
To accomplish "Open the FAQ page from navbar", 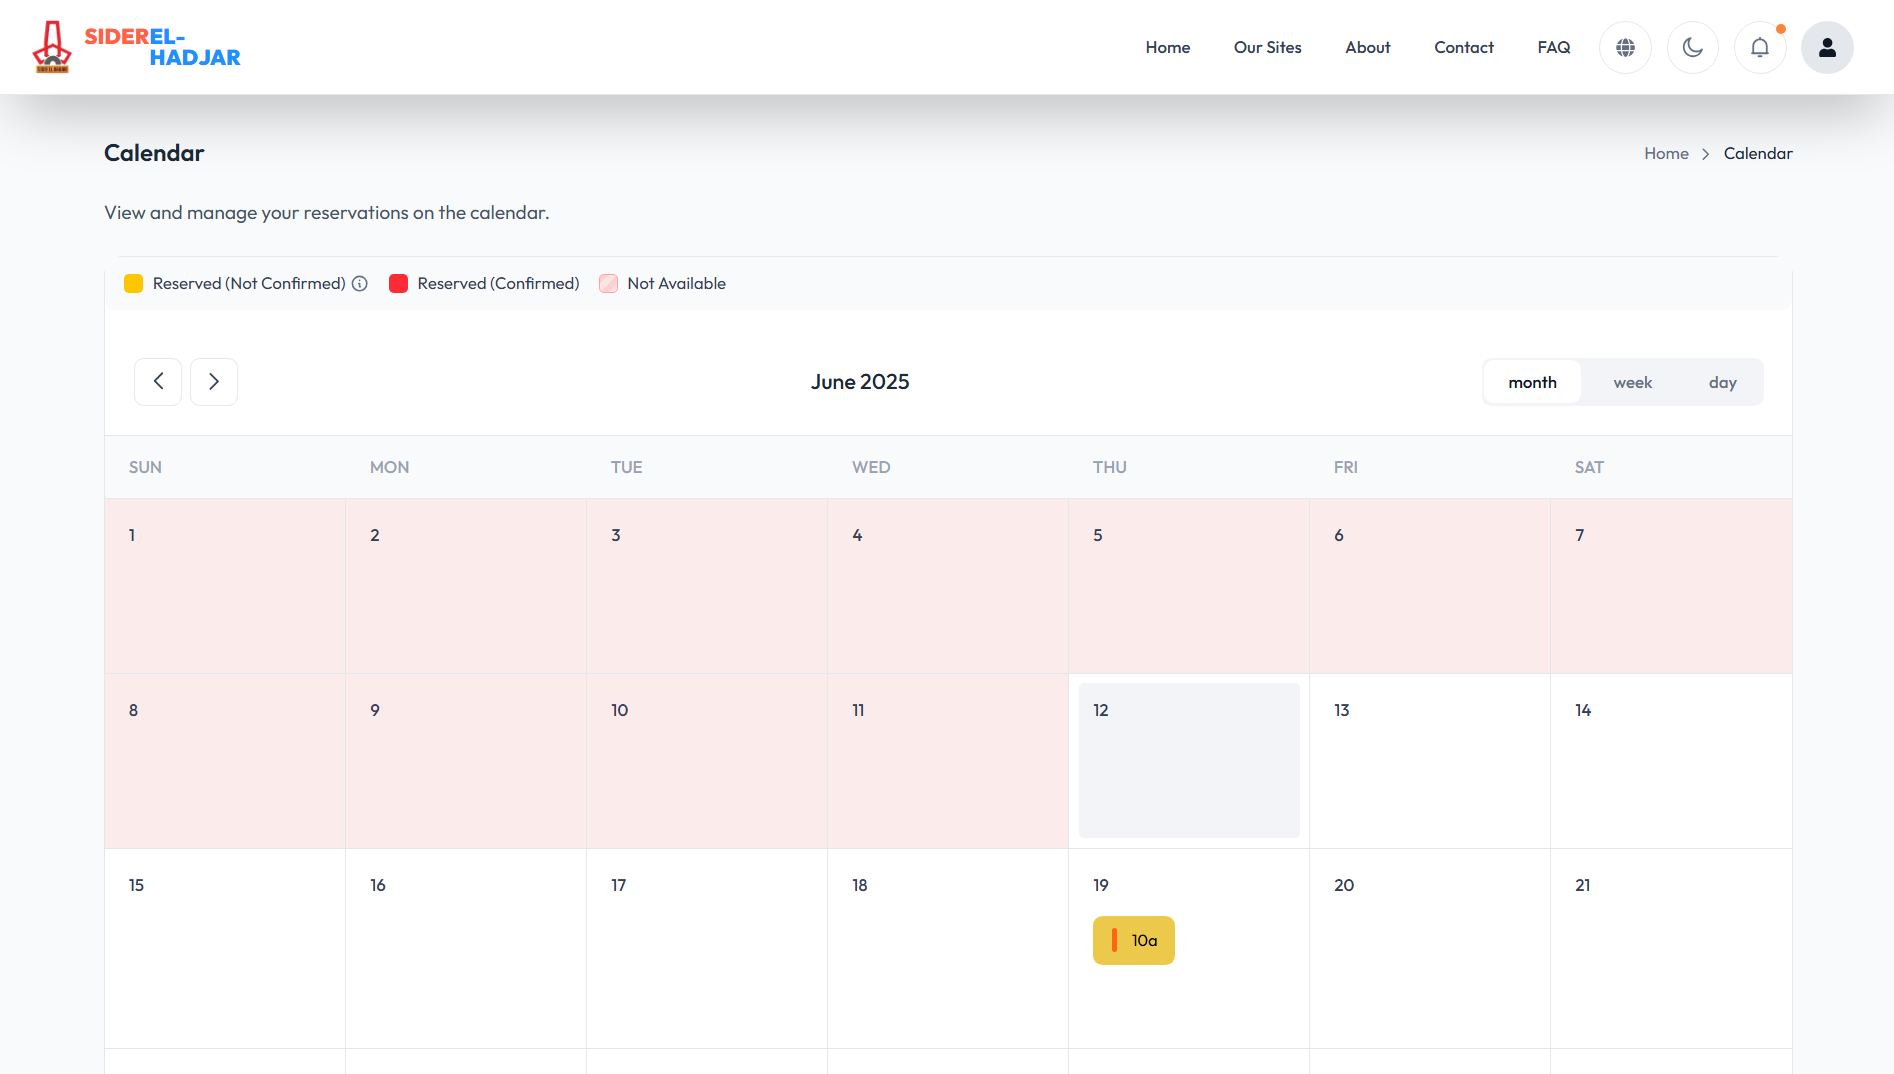I will point(1553,47).
